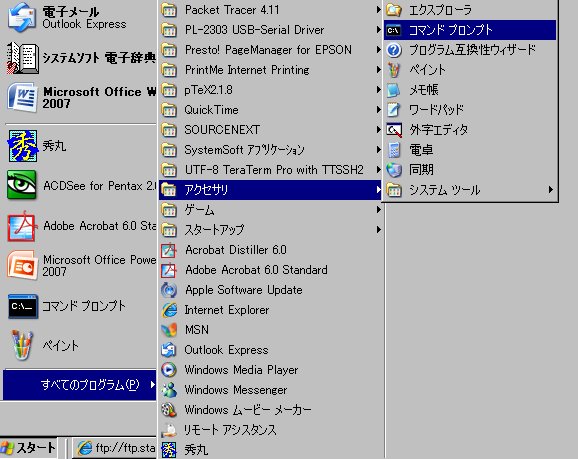
Task: Click 'Apple Software Update' text
Action: 244,290
